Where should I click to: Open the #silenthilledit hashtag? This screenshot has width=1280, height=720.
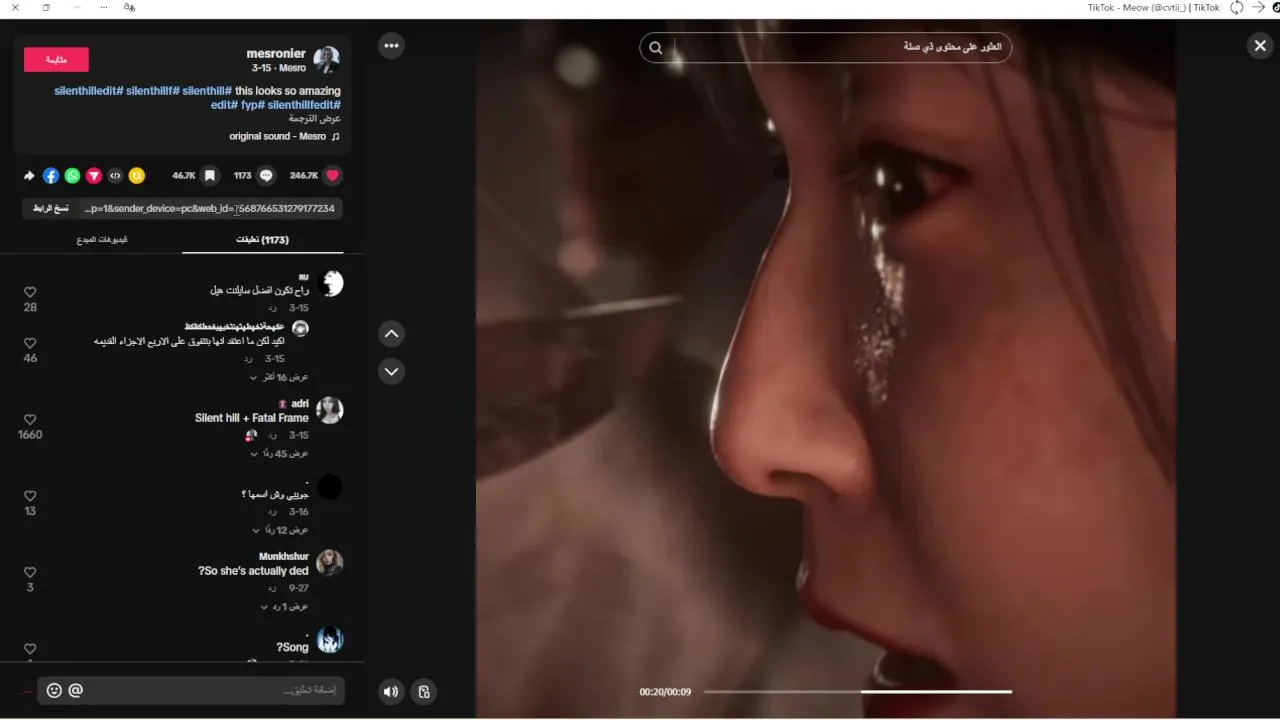click(89, 91)
